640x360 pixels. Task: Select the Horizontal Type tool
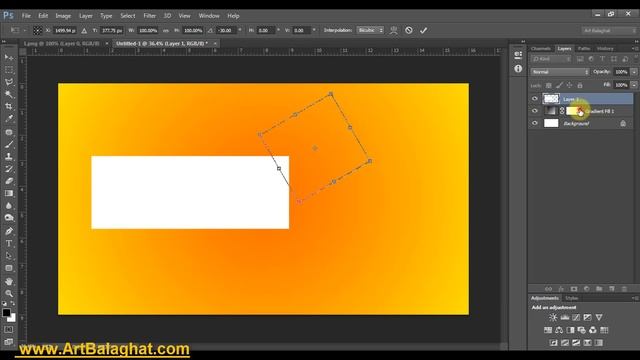click(x=9, y=244)
